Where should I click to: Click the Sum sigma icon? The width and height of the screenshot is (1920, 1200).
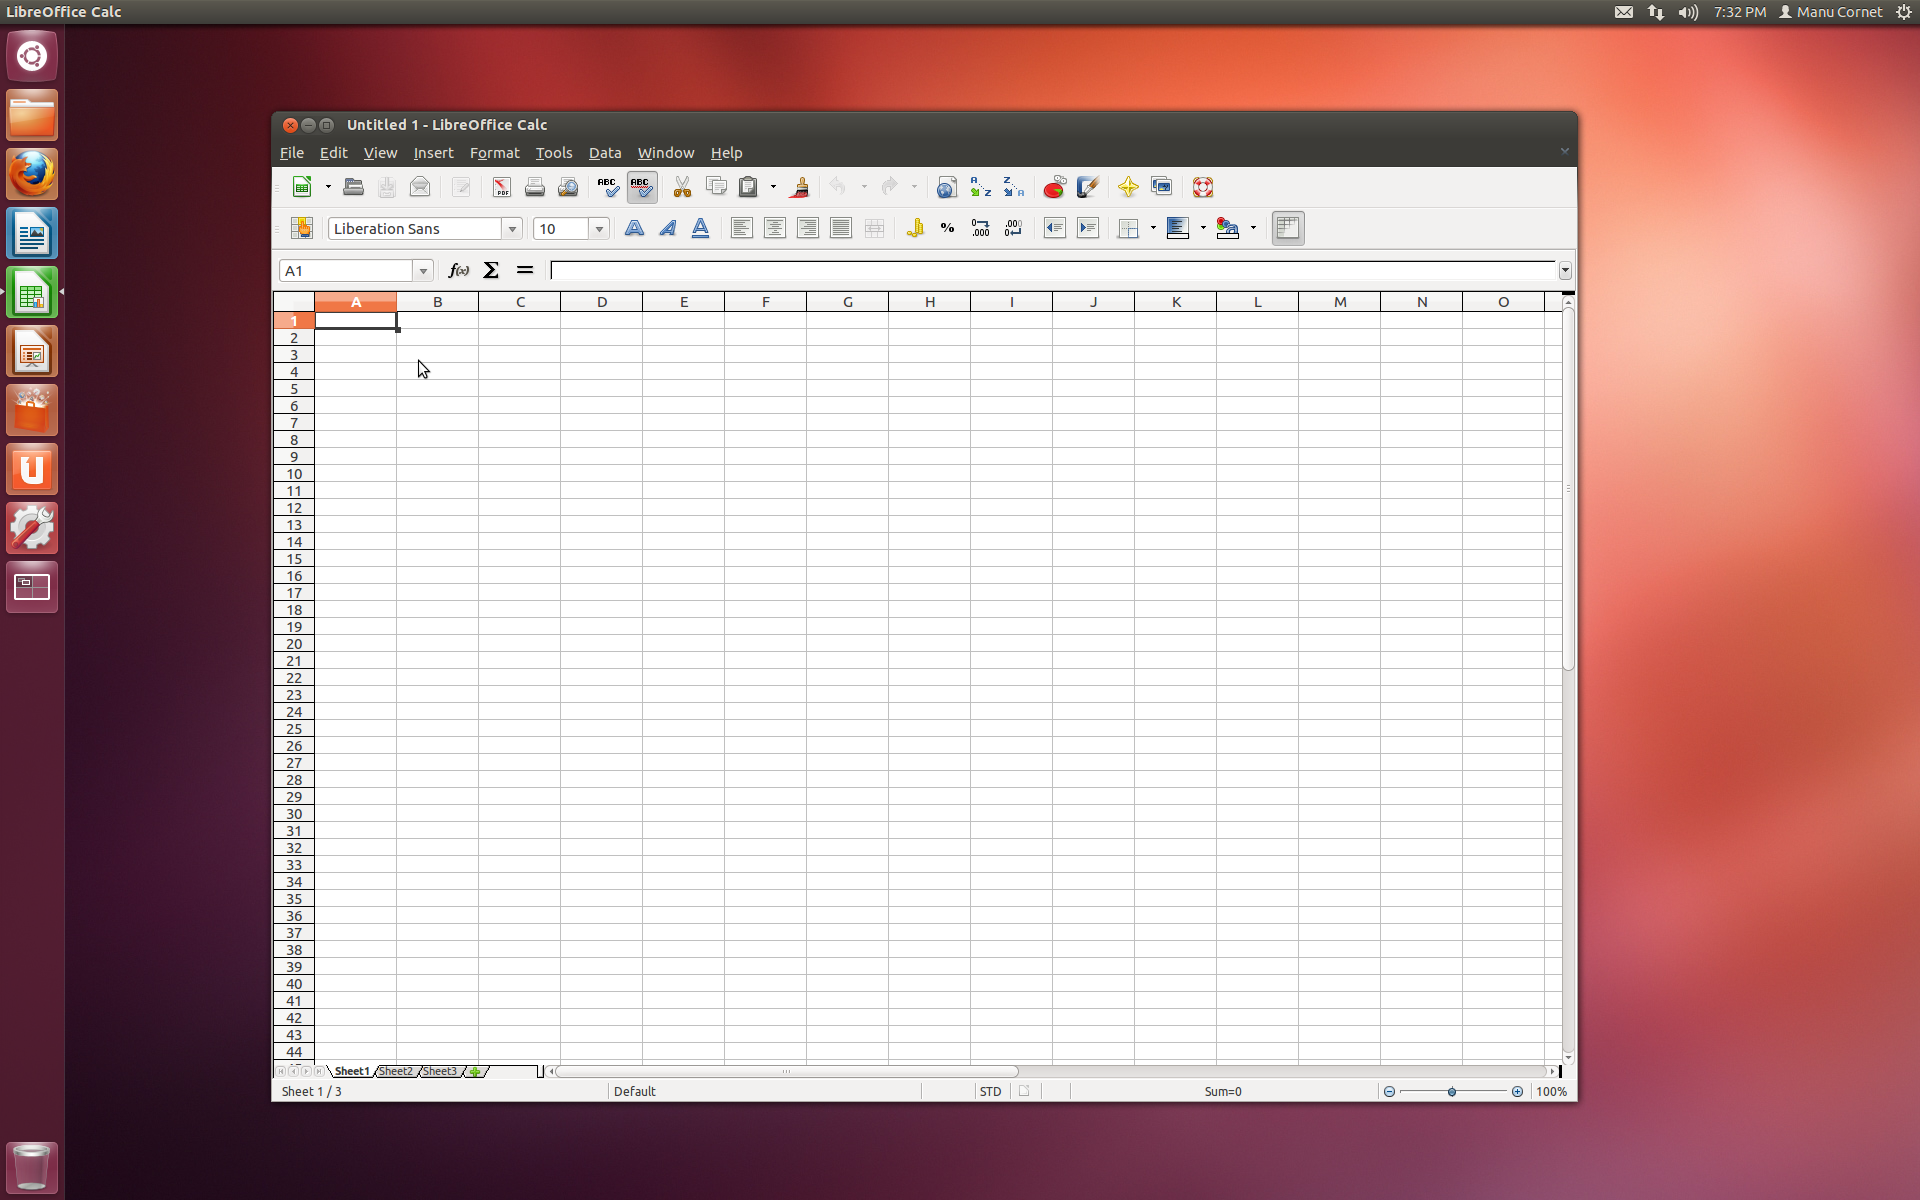pyautogui.click(x=491, y=270)
